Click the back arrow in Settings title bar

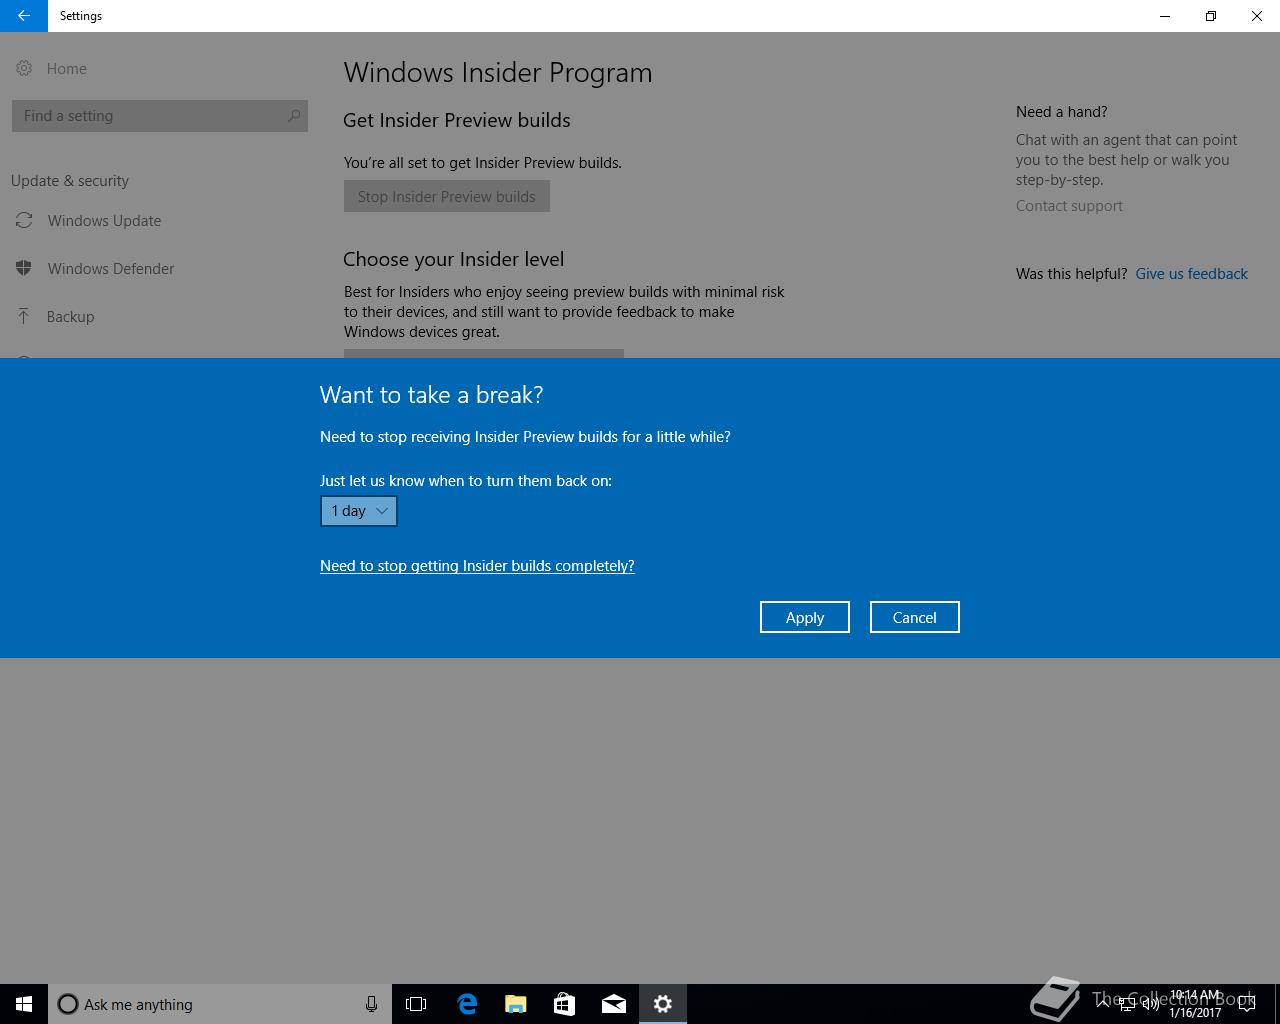pos(23,16)
